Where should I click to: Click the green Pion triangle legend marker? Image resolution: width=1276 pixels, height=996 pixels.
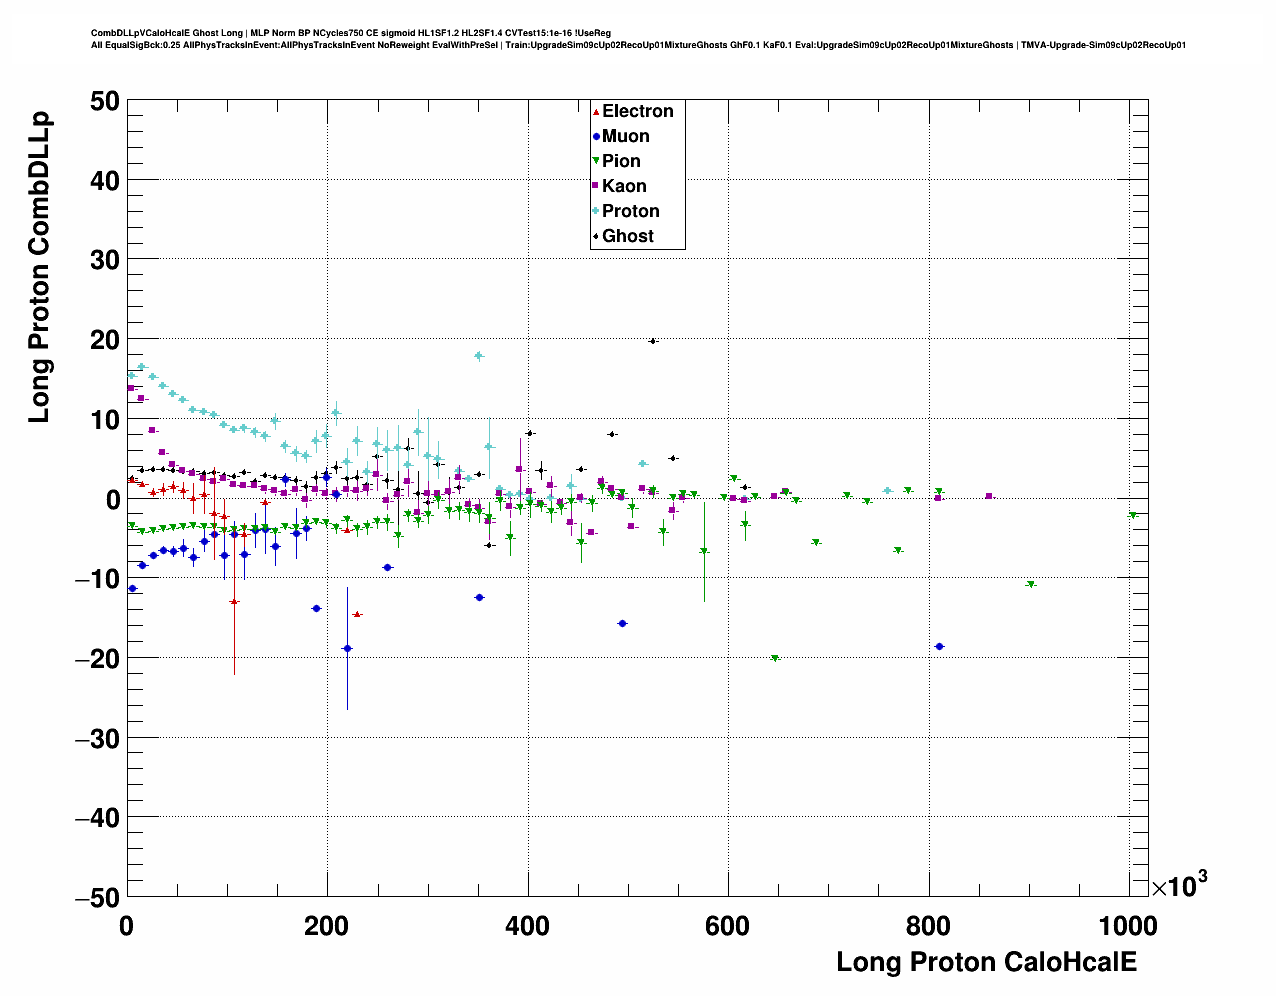coord(596,162)
